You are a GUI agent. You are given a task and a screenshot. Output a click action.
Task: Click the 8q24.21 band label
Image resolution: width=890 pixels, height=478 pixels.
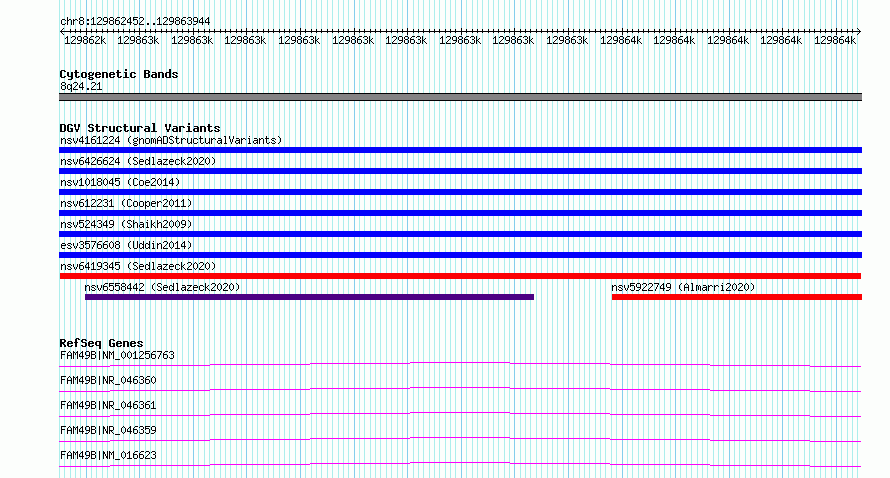[x=81, y=86]
